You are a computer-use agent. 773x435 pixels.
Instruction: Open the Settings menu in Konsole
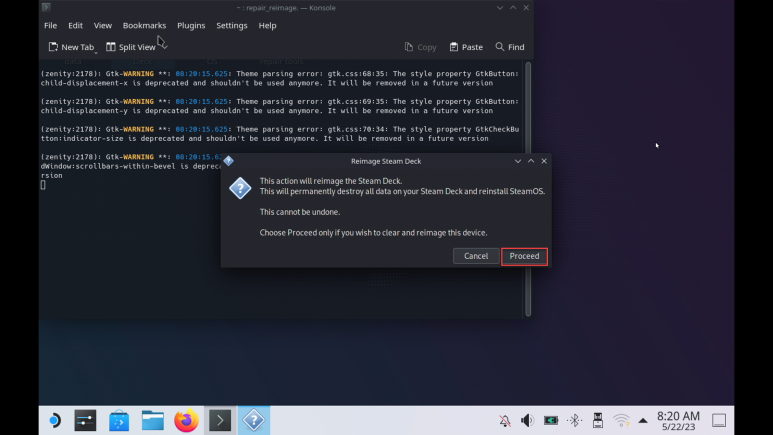coord(232,26)
